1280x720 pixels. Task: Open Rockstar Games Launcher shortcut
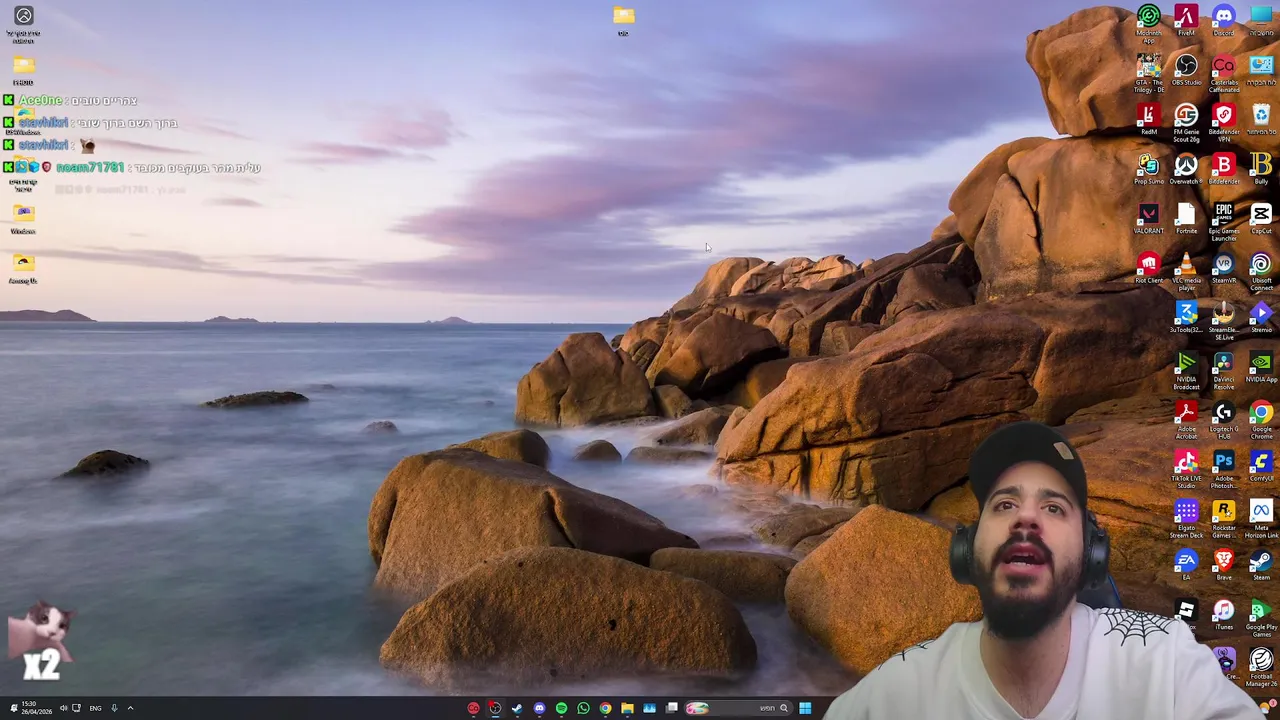[1224, 520]
